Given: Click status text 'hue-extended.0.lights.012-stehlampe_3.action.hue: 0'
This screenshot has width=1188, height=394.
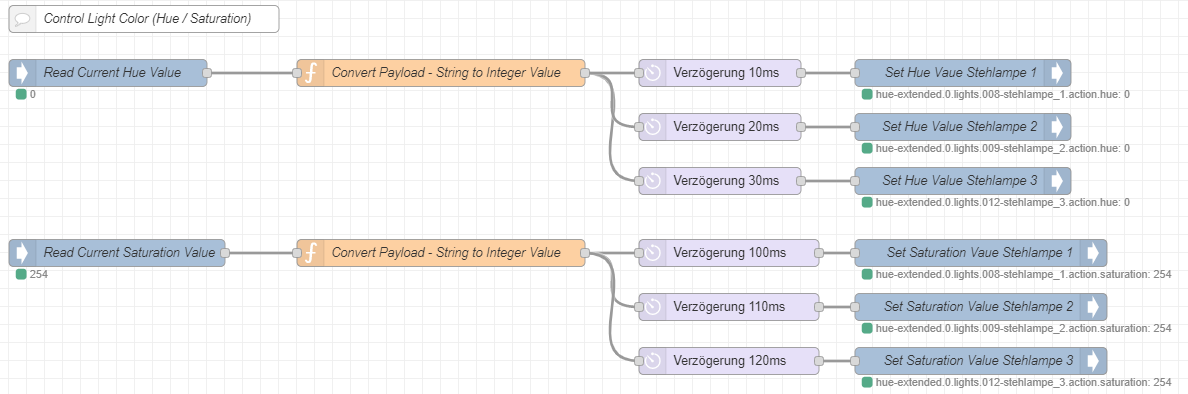Looking at the screenshot, I should (1002, 202).
